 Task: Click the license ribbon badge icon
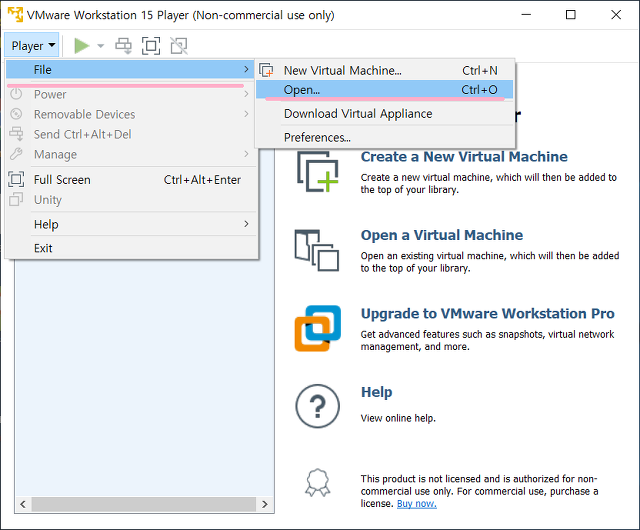[x=318, y=483]
